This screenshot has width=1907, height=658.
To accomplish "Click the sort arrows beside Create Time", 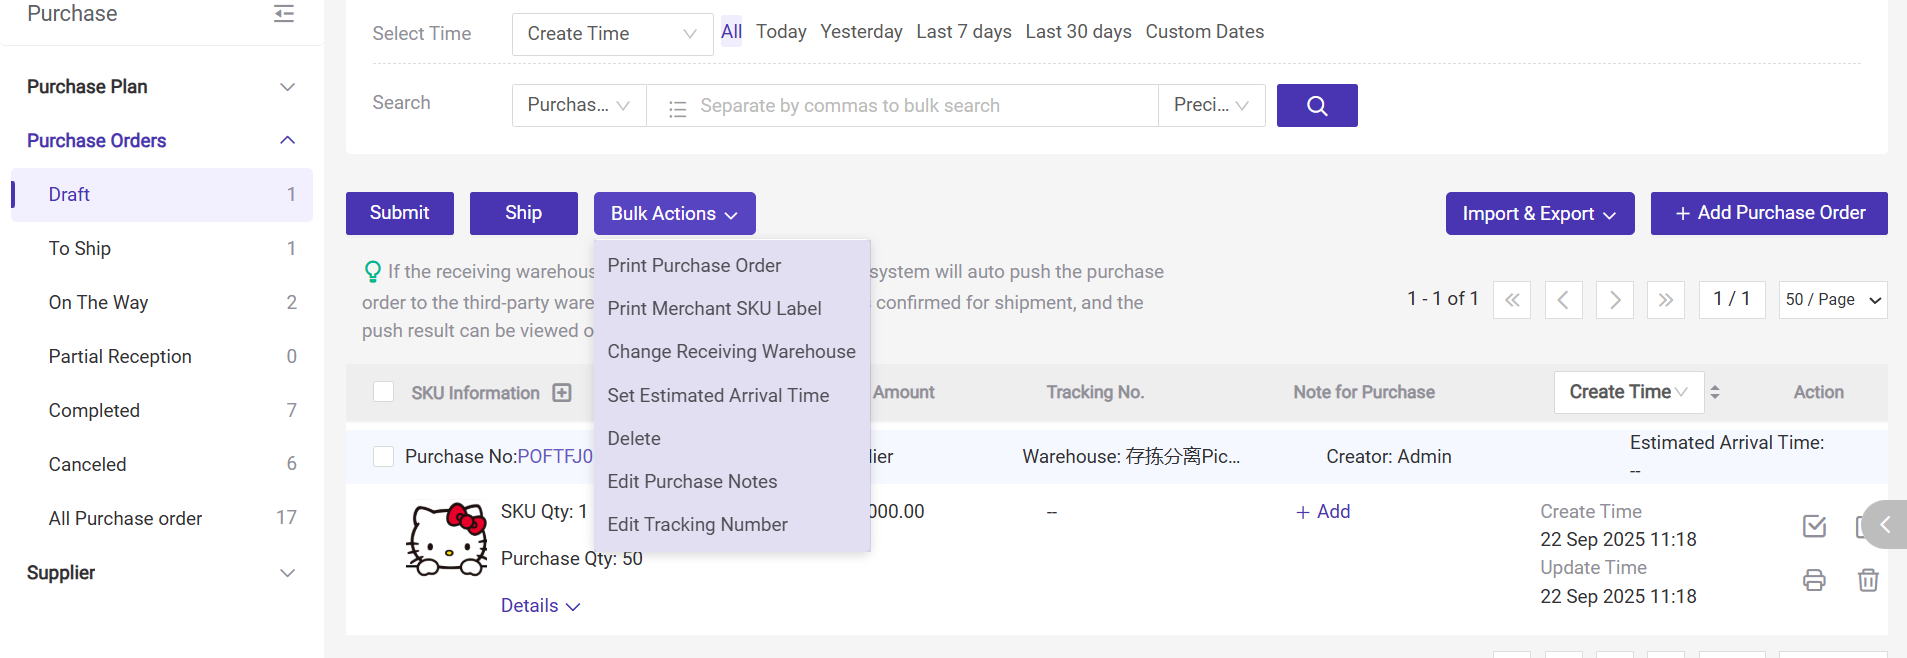I will click(x=1714, y=392).
